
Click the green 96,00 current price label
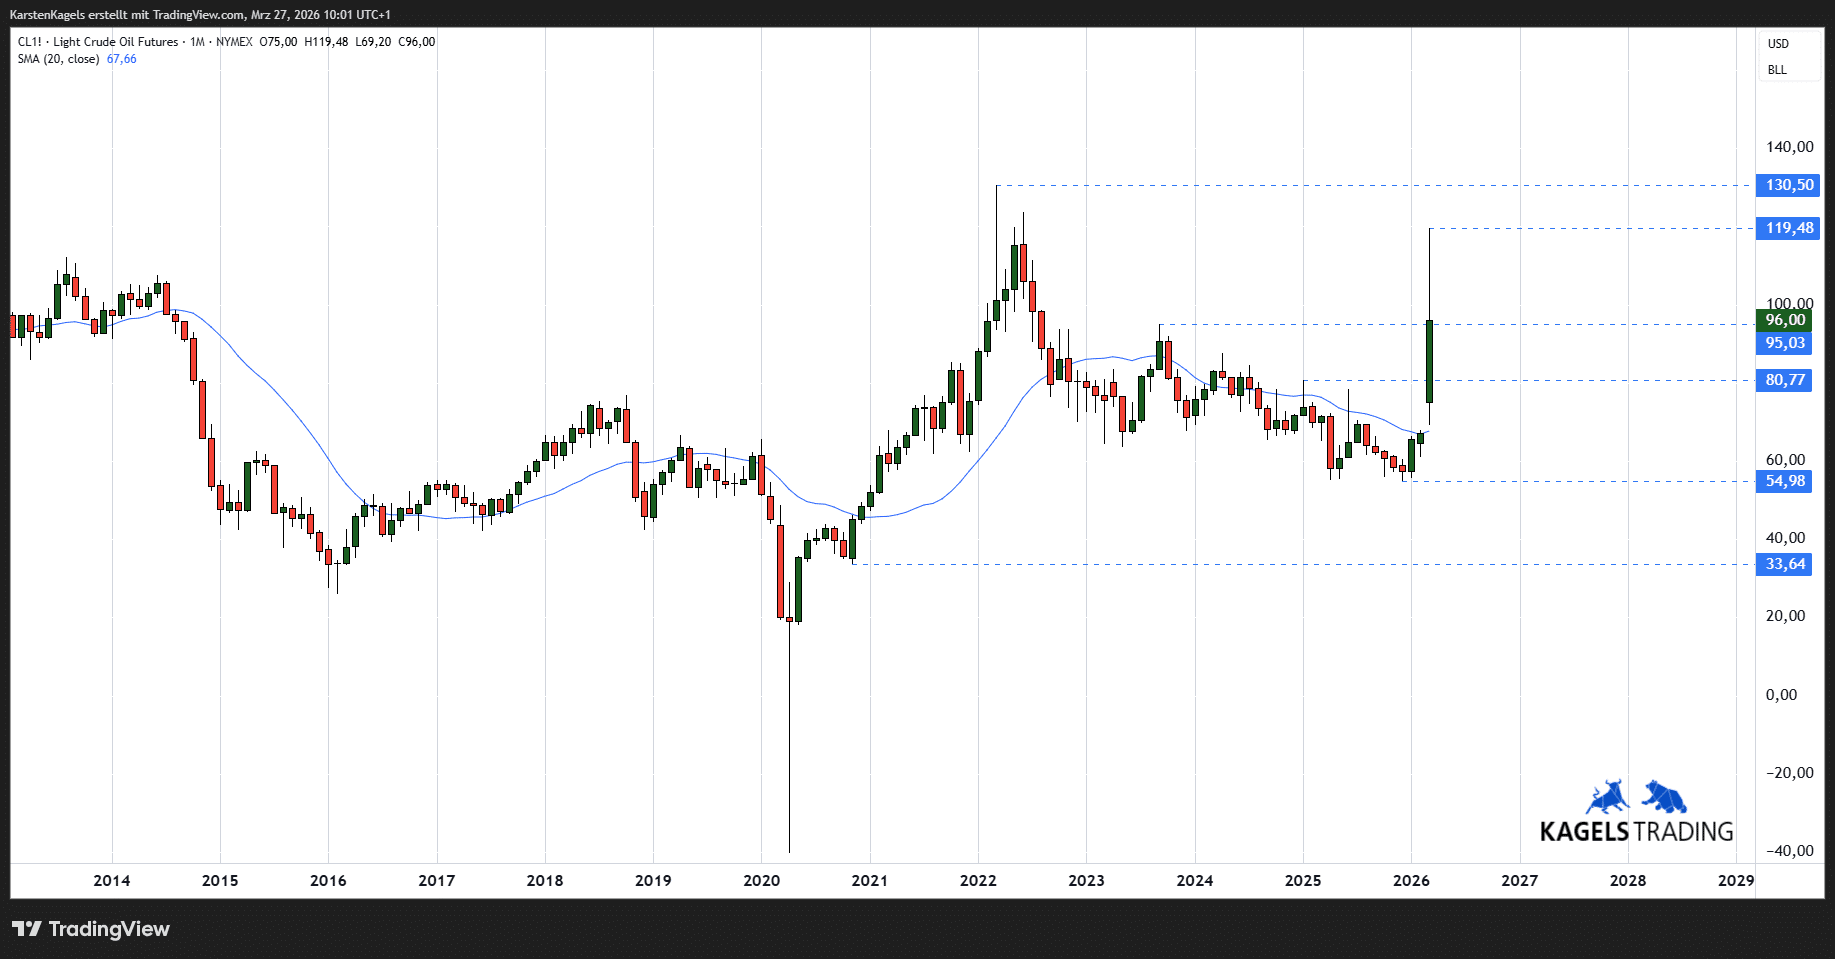tap(1784, 320)
